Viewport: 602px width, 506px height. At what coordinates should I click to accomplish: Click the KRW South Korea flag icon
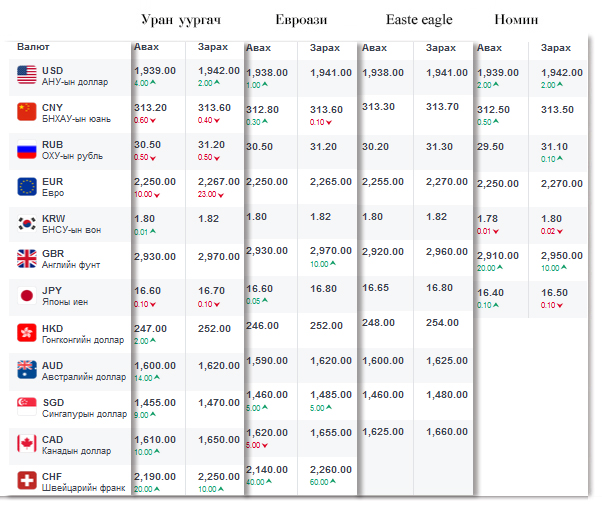27,222
